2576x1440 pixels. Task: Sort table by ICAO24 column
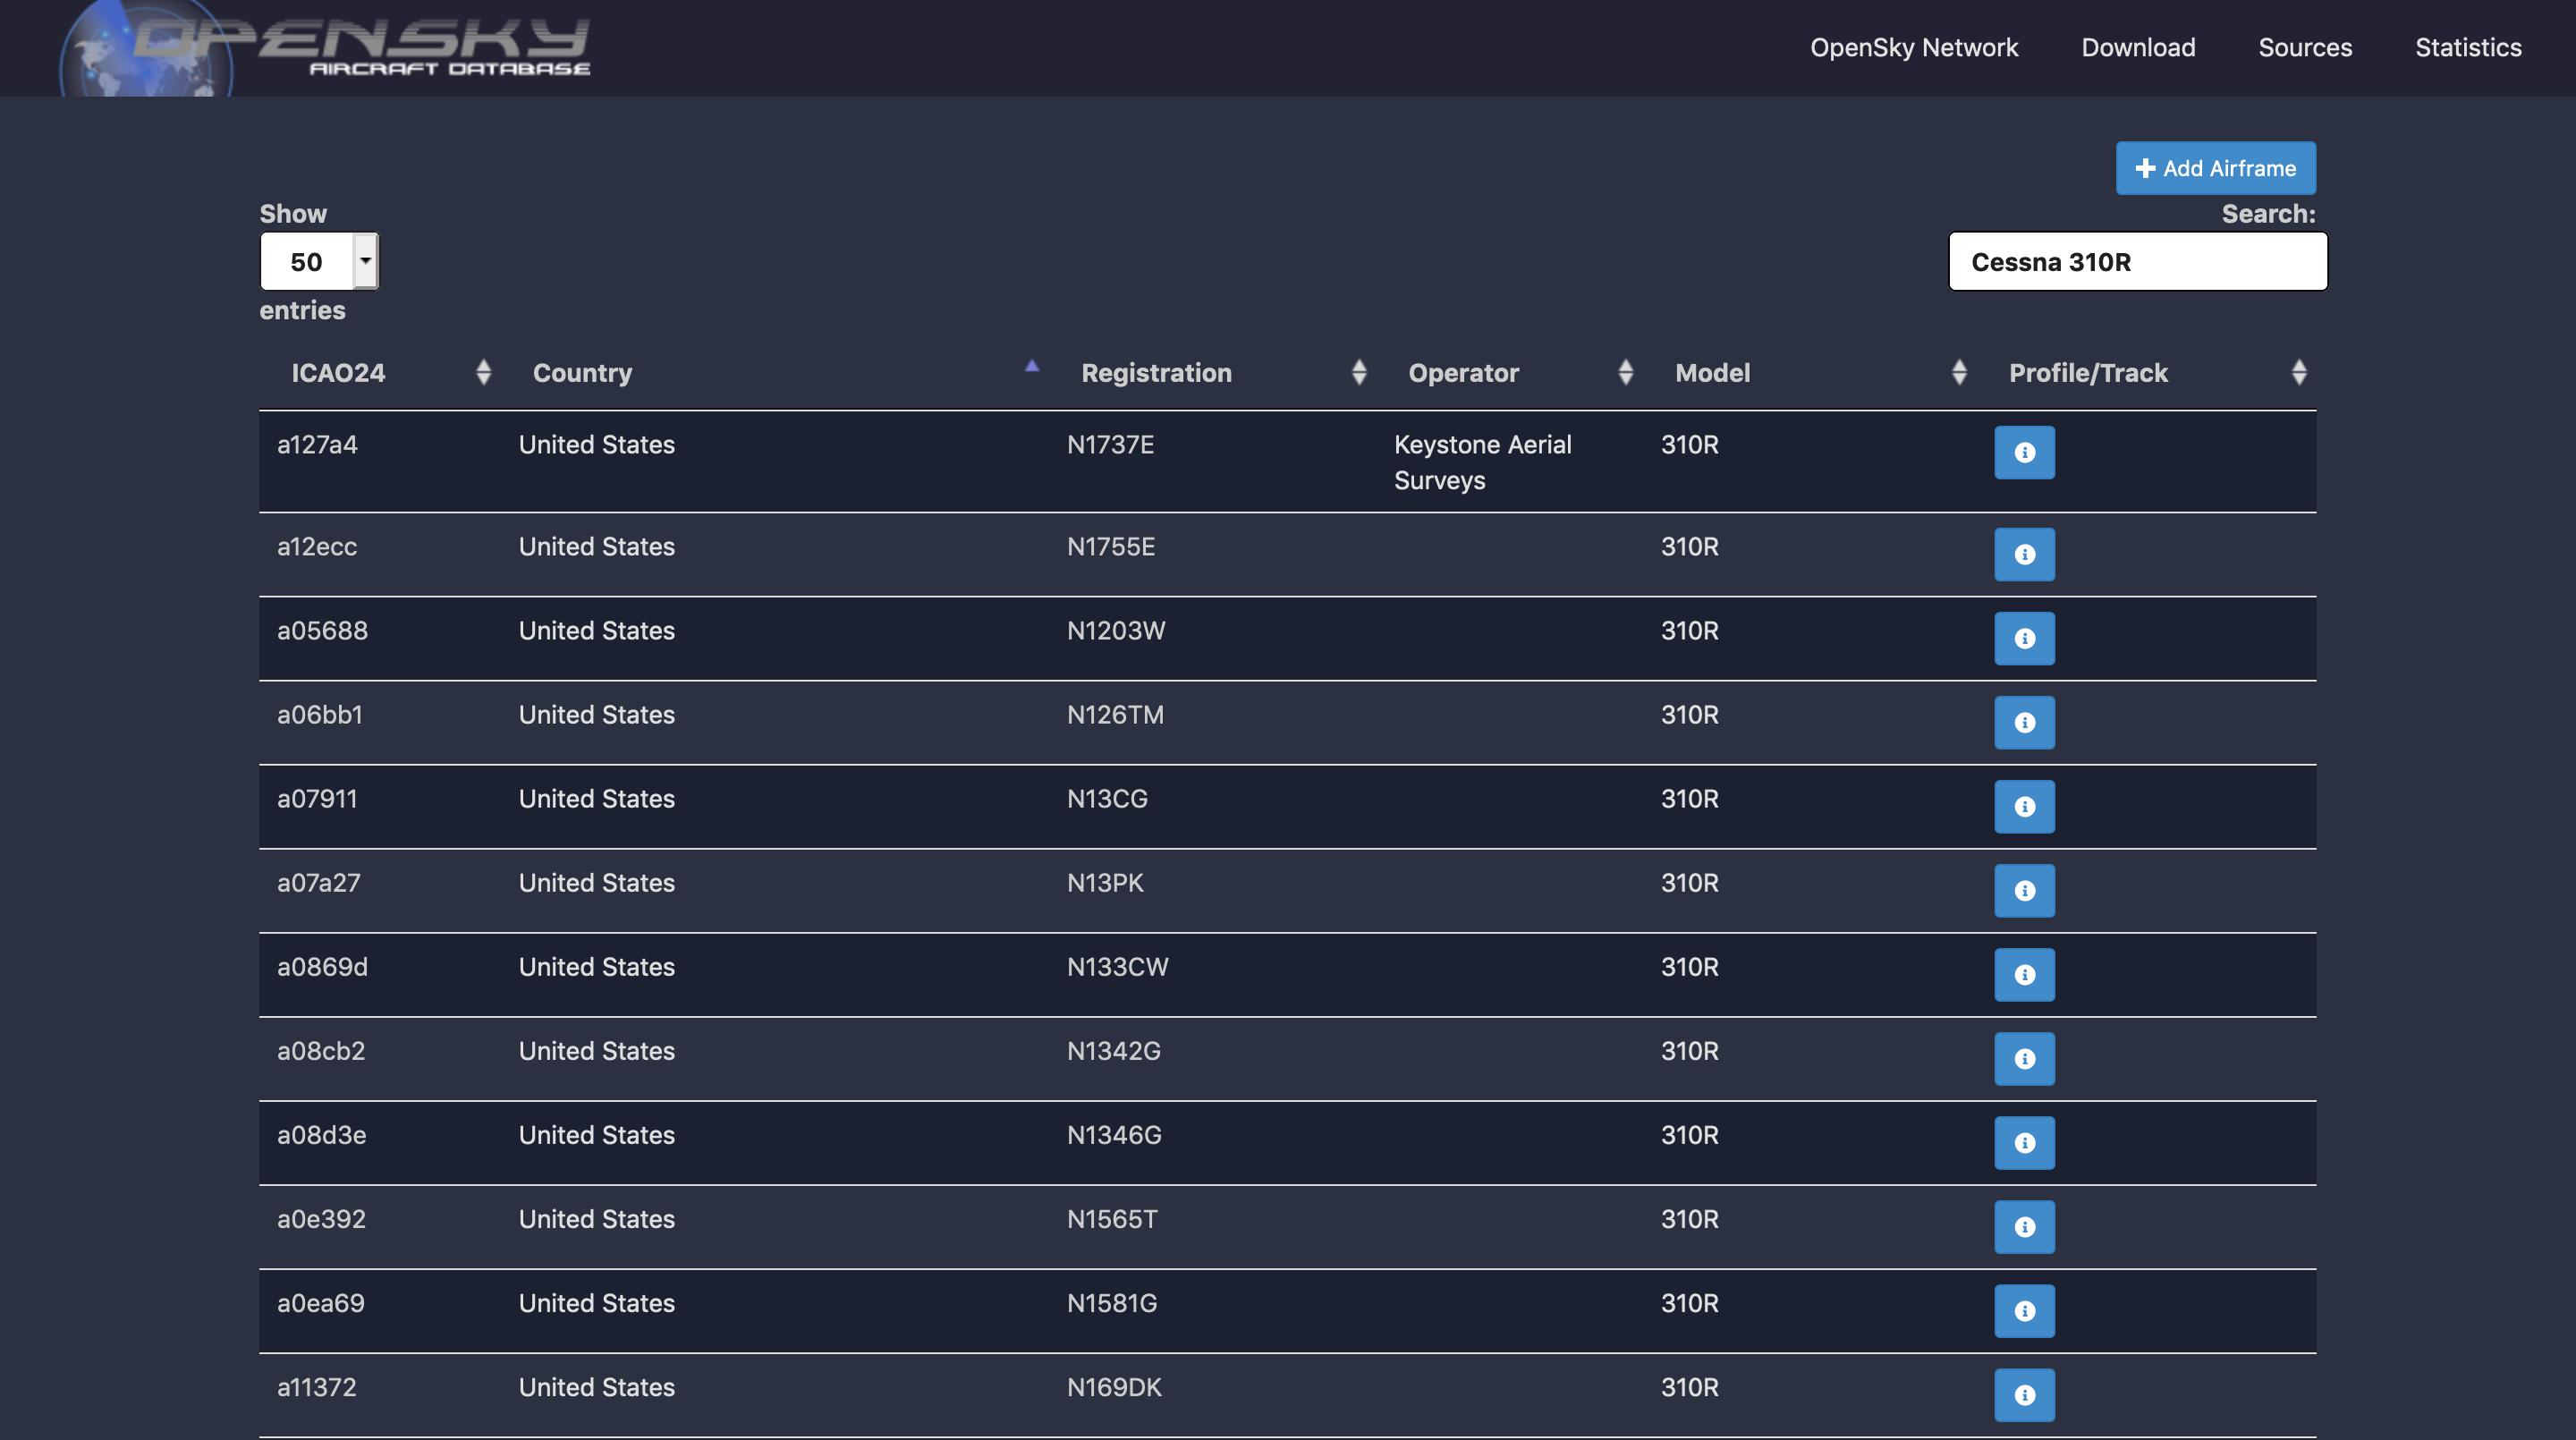(x=380, y=373)
